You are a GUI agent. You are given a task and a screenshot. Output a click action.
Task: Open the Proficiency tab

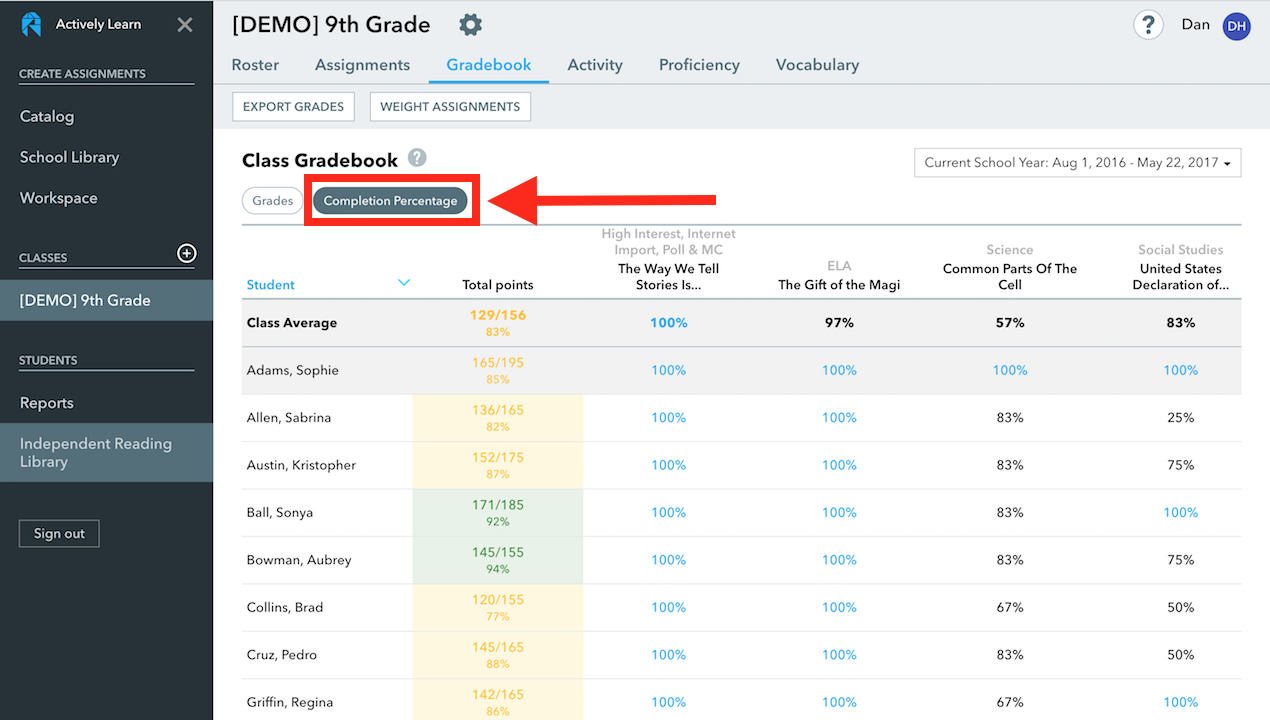[699, 65]
